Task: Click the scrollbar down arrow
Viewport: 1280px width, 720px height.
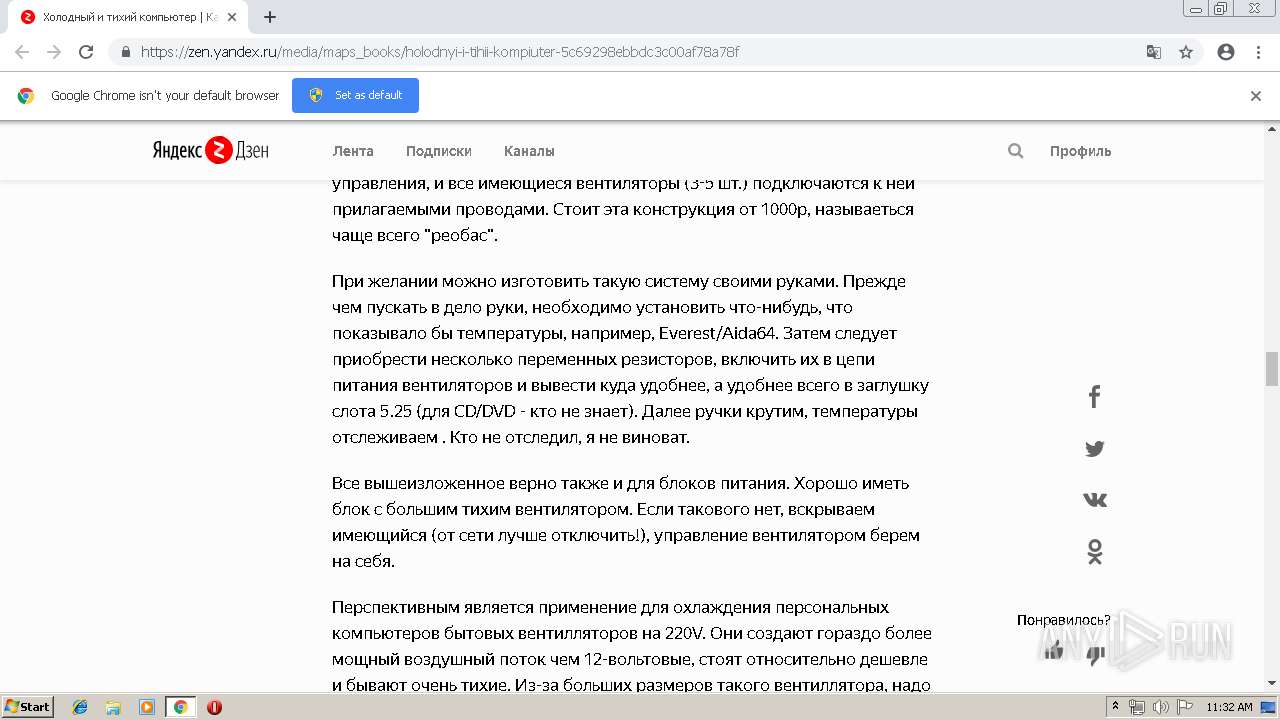Action: tap(1272, 683)
